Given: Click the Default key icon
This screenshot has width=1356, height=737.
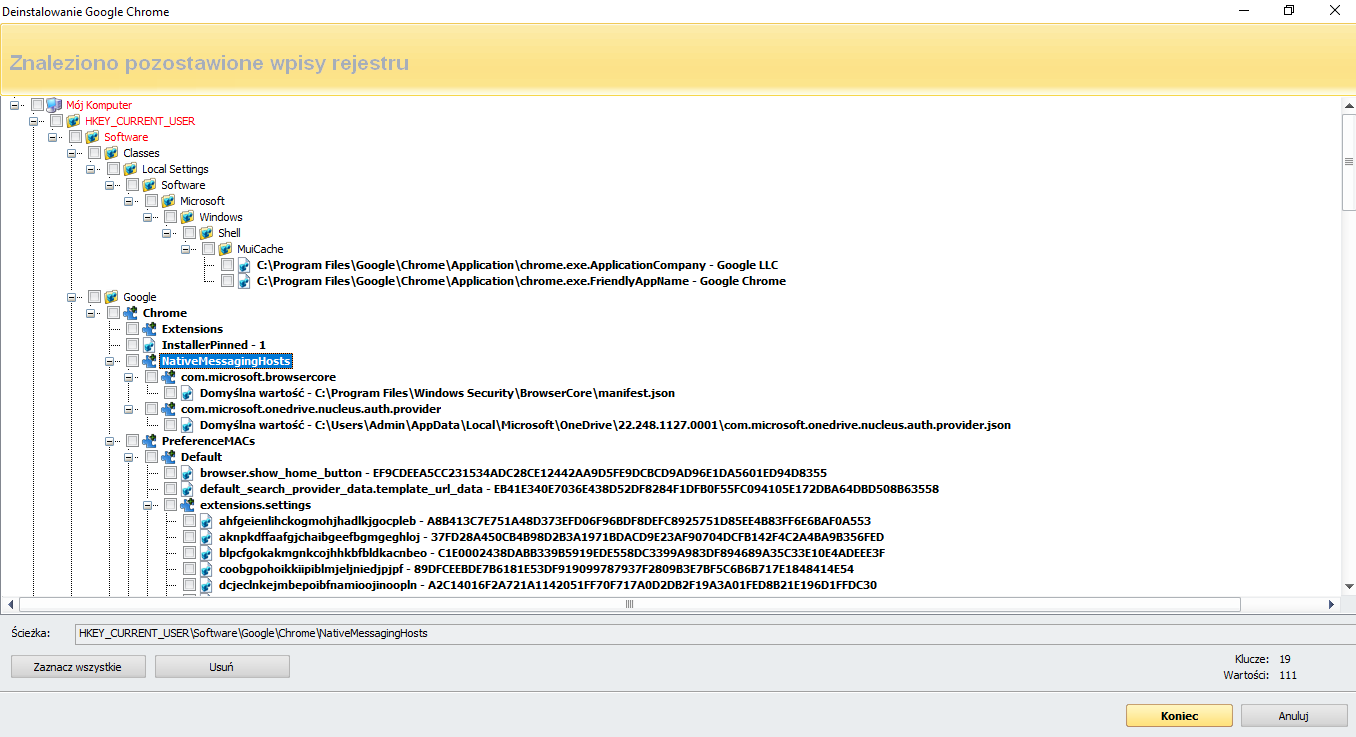Looking at the screenshot, I should point(168,457).
